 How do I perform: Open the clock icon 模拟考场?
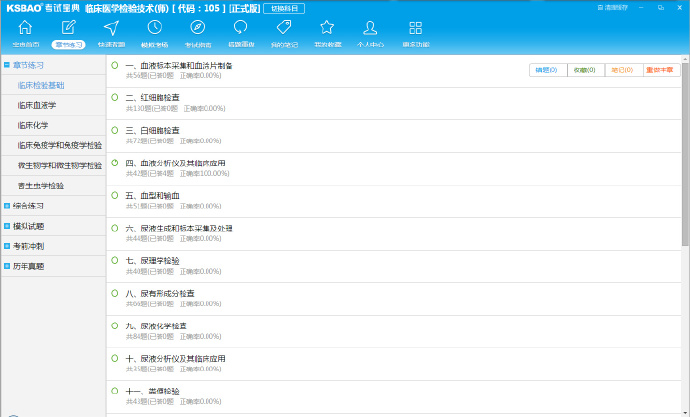coord(154,28)
